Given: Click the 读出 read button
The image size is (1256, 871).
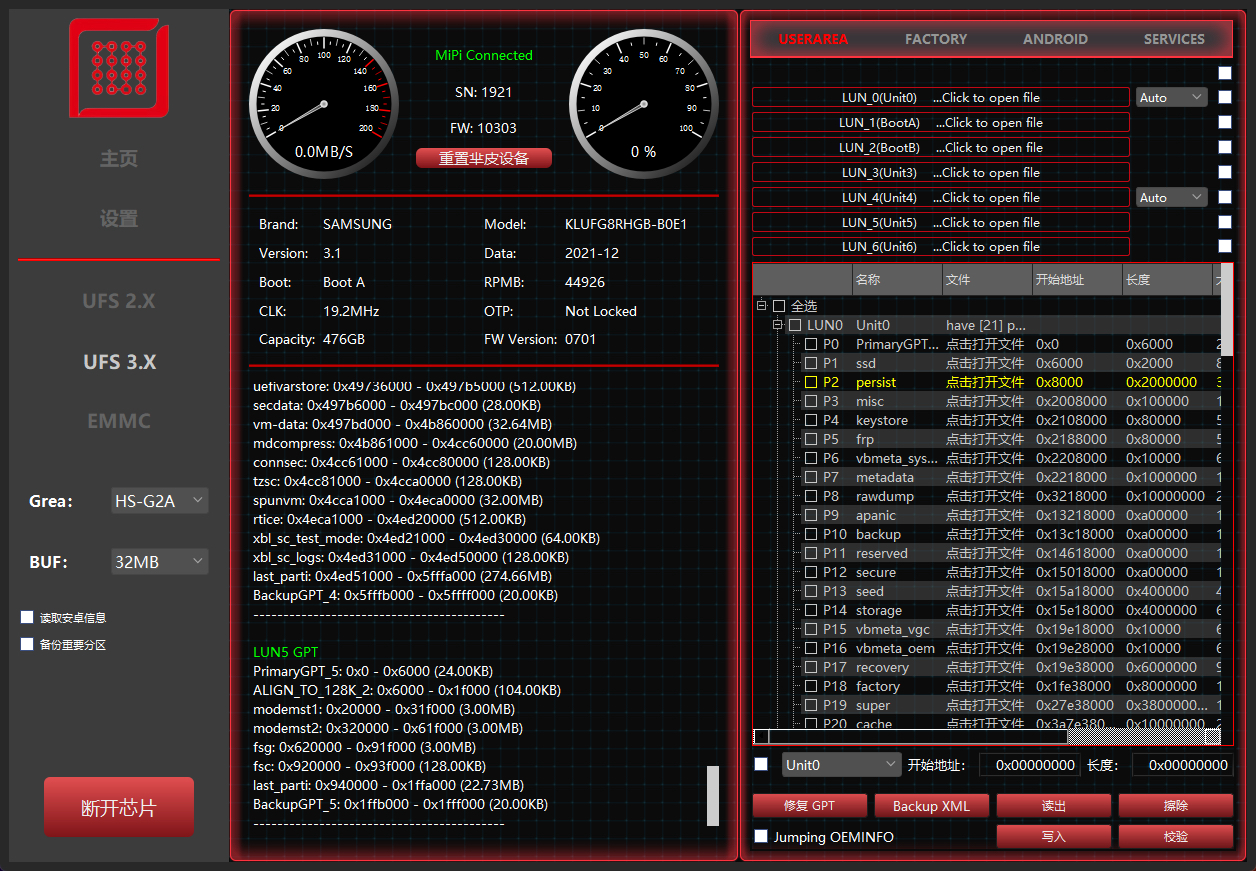Looking at the screenshot, I should pos(1054,806).
